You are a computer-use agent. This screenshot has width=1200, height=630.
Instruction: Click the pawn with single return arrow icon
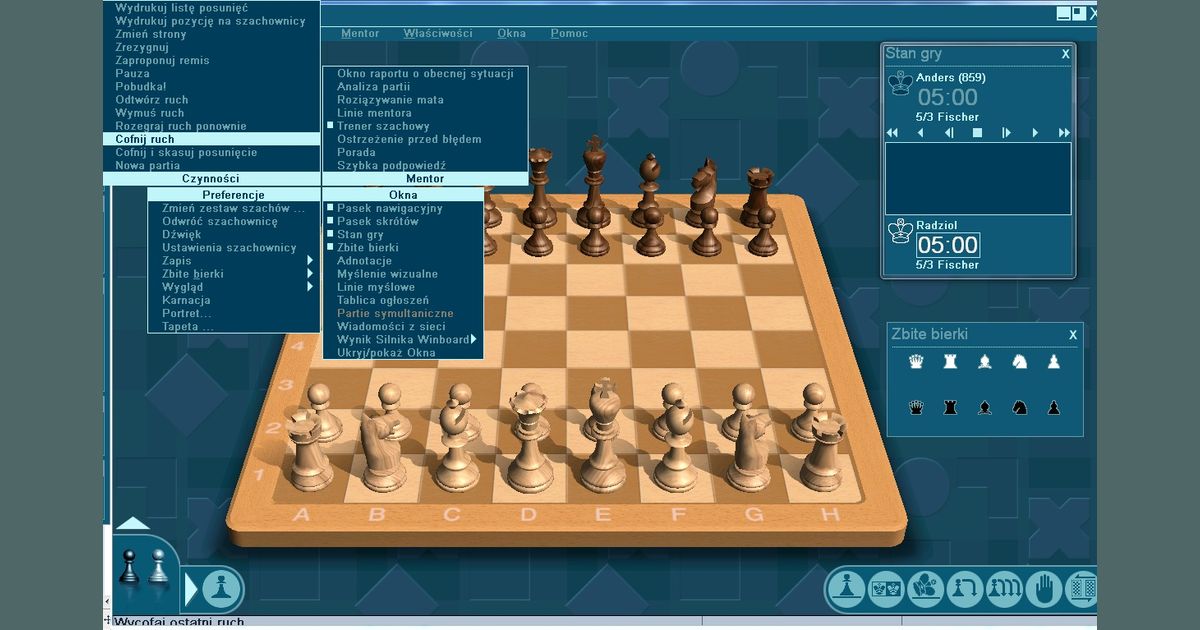pos(965,587)
